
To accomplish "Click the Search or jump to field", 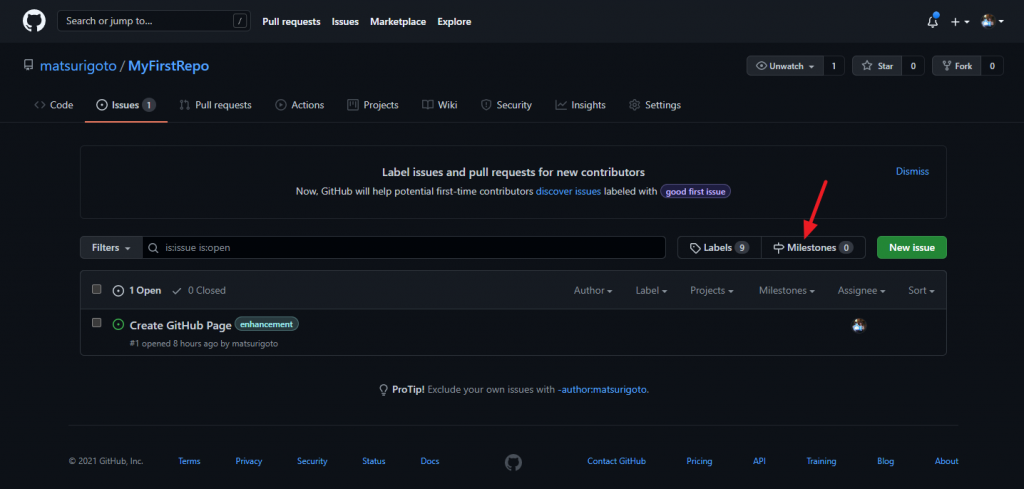I will click(153, 21).
